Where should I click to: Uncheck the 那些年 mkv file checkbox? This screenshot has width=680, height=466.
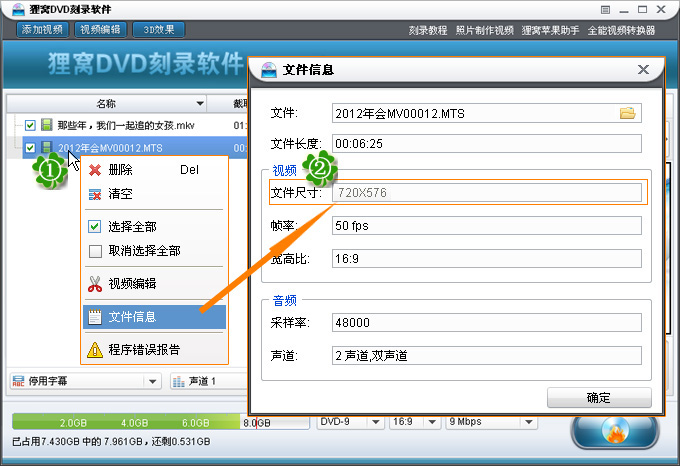pyautogui.click(x=30, y=125)
